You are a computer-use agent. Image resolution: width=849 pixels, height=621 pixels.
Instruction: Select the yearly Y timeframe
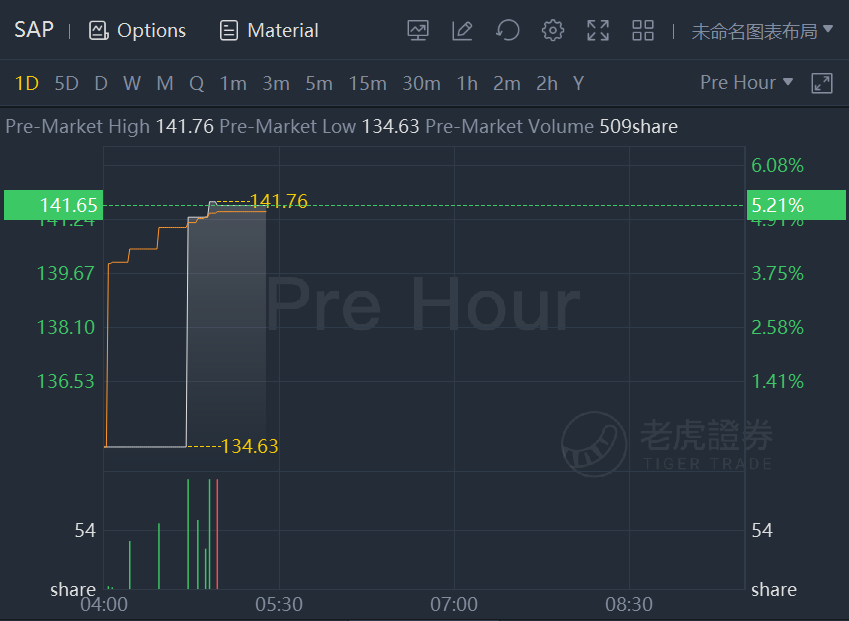(x=578, y=83)
